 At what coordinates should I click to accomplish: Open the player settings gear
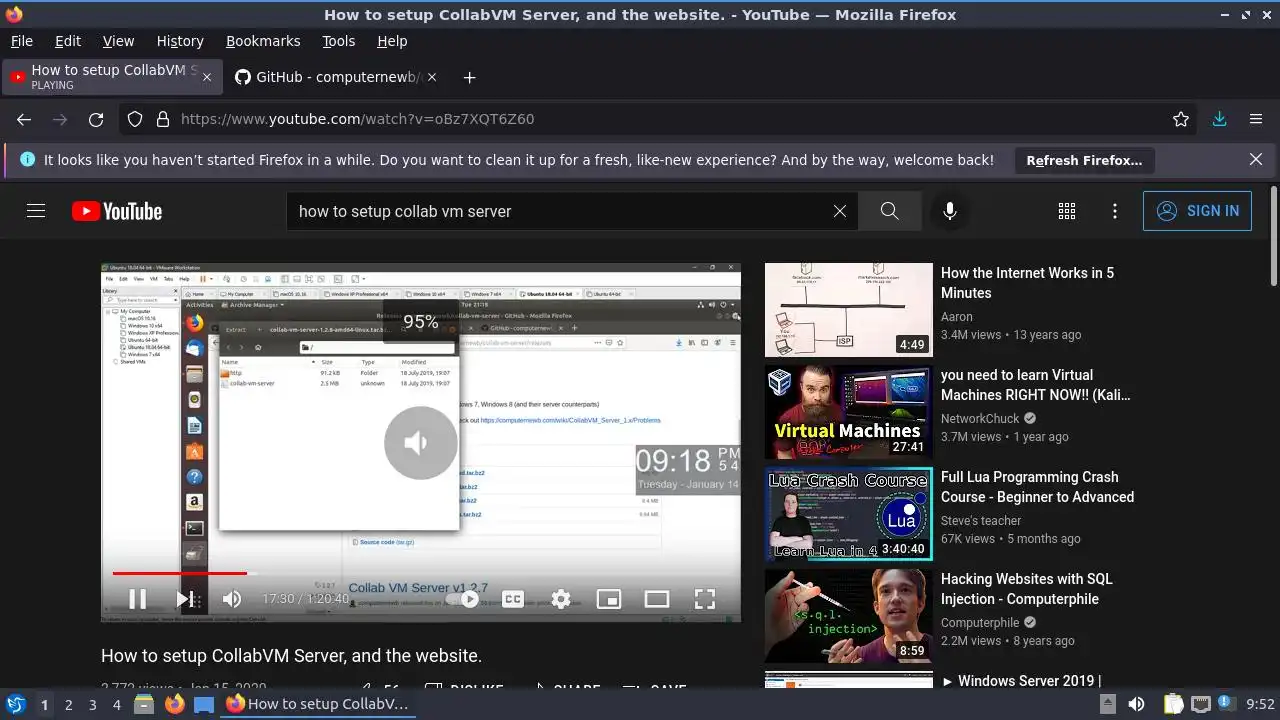(561, 599)
